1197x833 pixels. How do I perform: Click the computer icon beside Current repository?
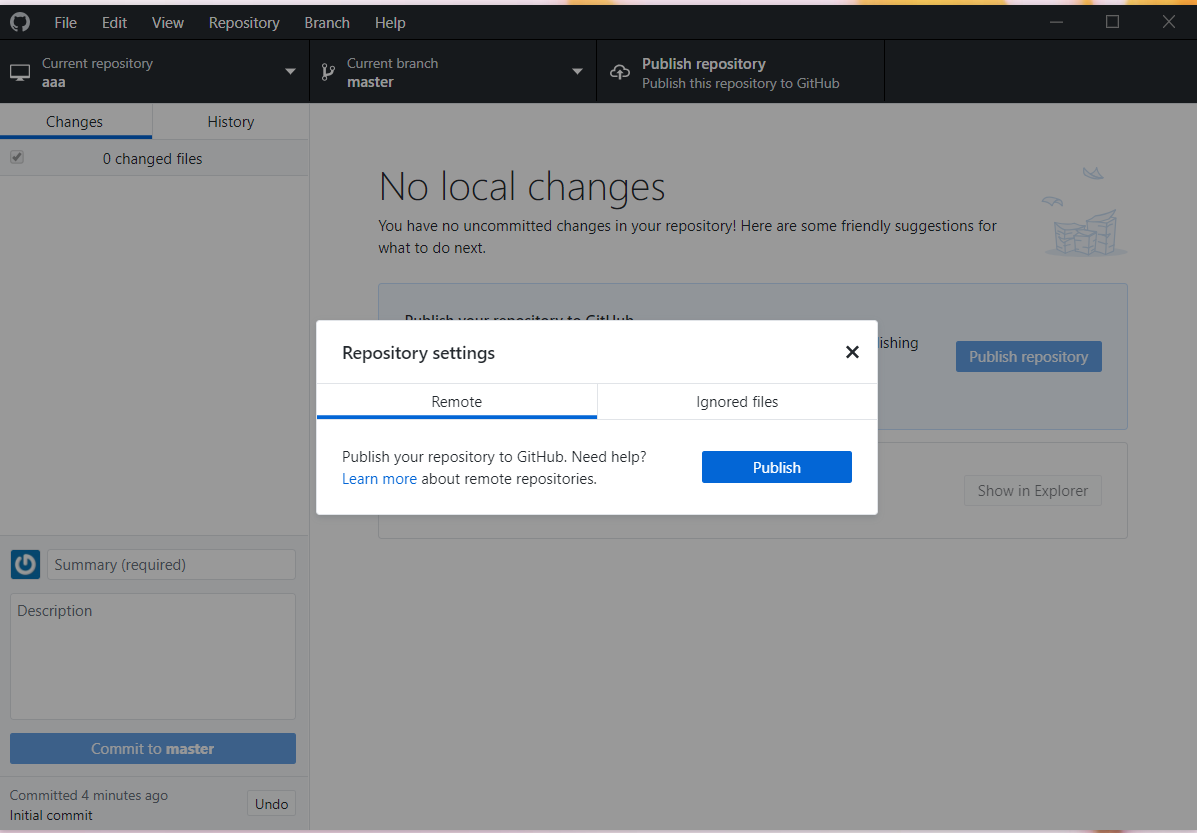pos(20,73)
